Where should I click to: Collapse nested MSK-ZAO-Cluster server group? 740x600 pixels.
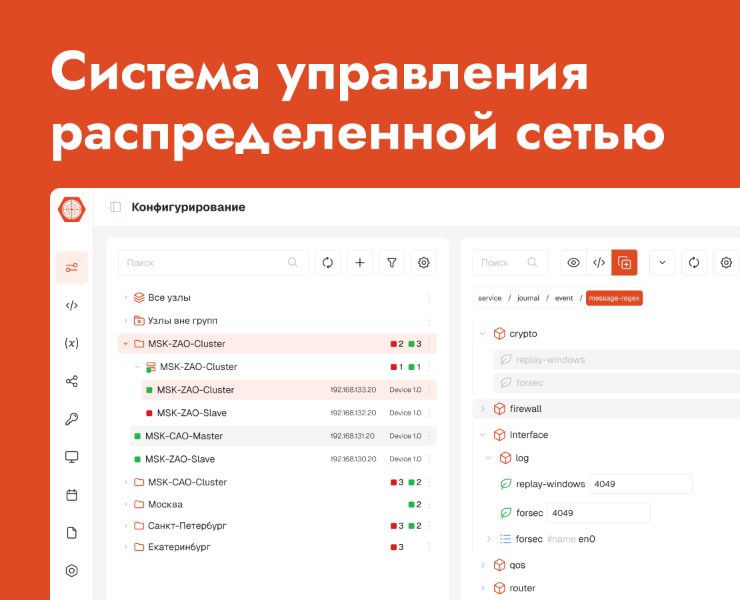pos(137,367)
